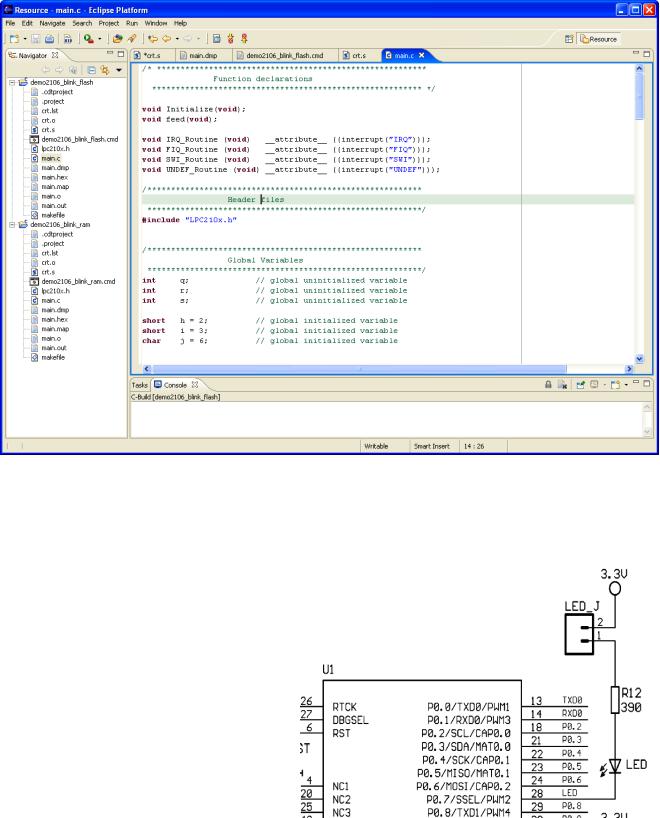Screen dimensions: 660x818
Task: Click Collapse All in Navigator toolbar
Action: point(91,69)
